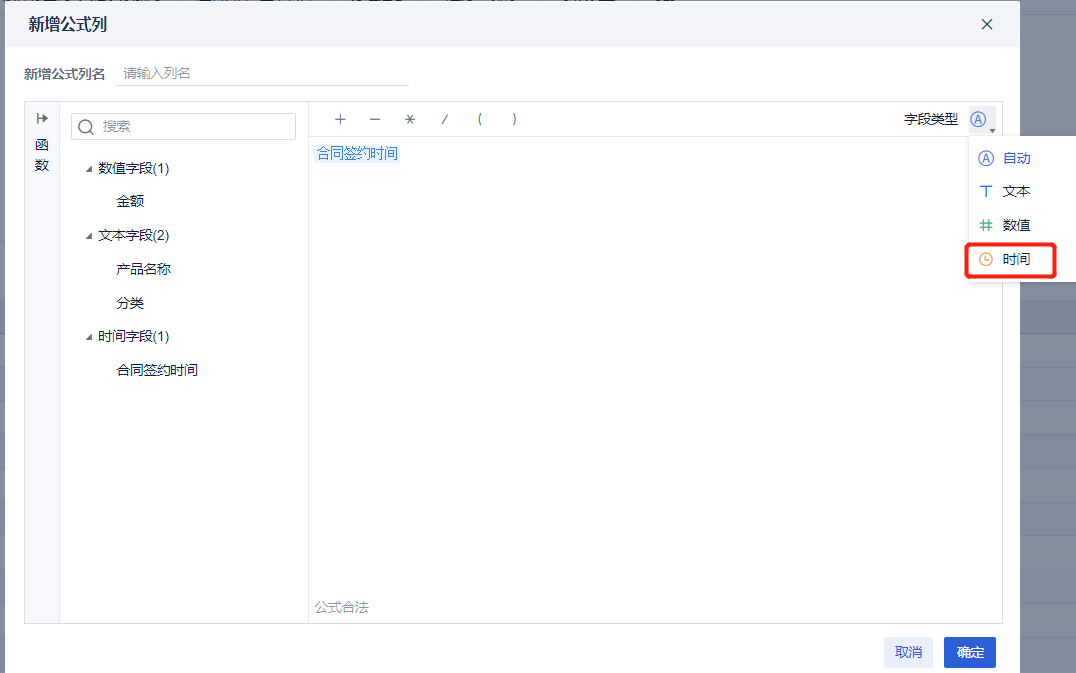Open the 函数 vertical tab
Image resolution: width=1076 pixels, height=673 pixels.
(x=42, y=155)
